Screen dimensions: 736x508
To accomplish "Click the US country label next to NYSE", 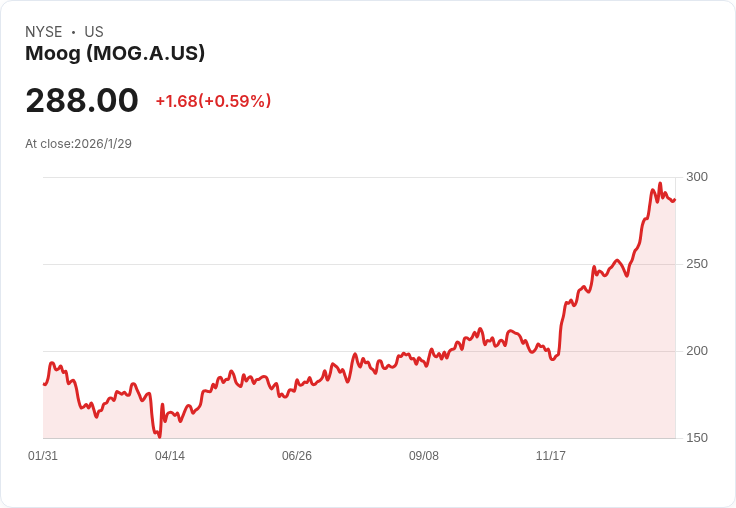I will [94, 32].
